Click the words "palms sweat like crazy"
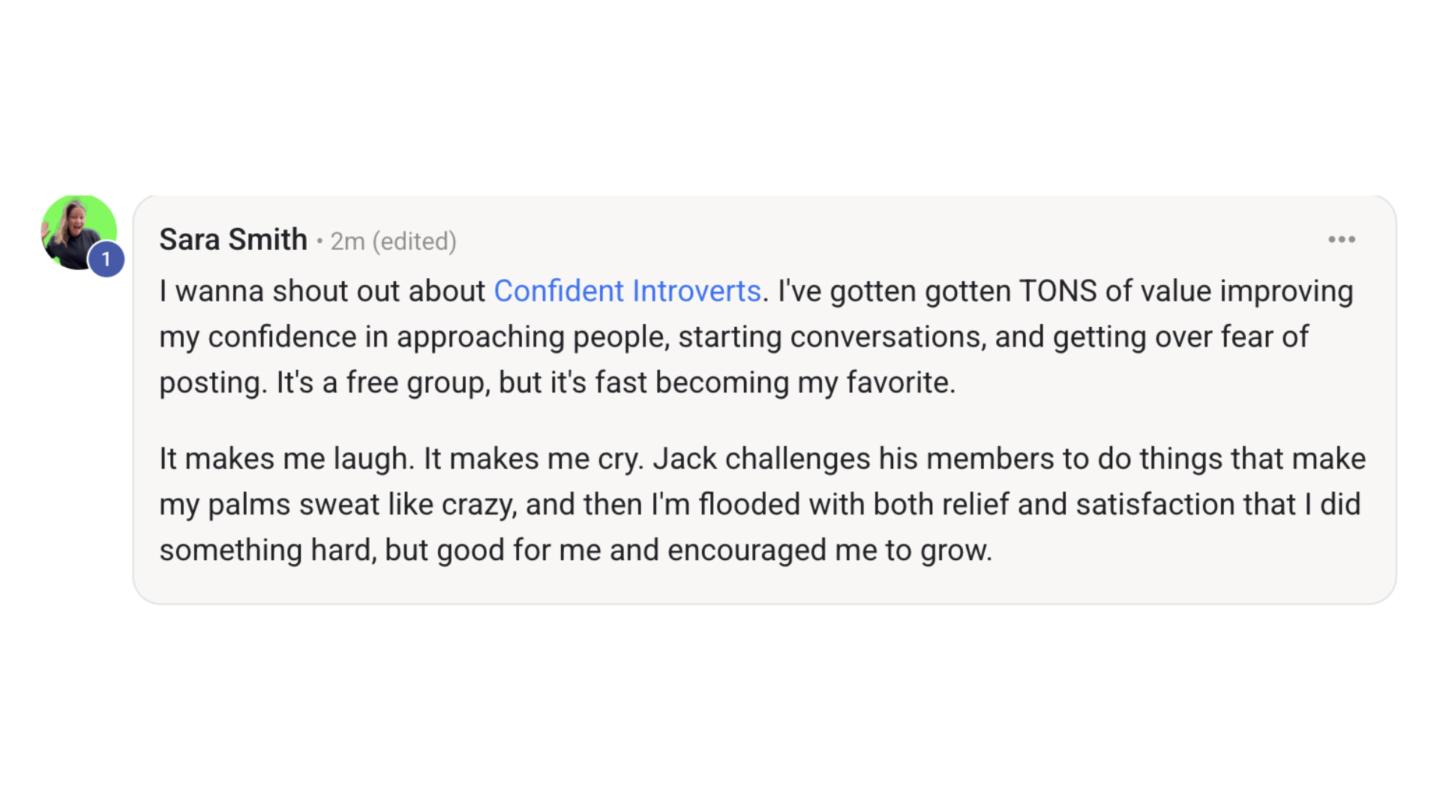 point(361,505)
